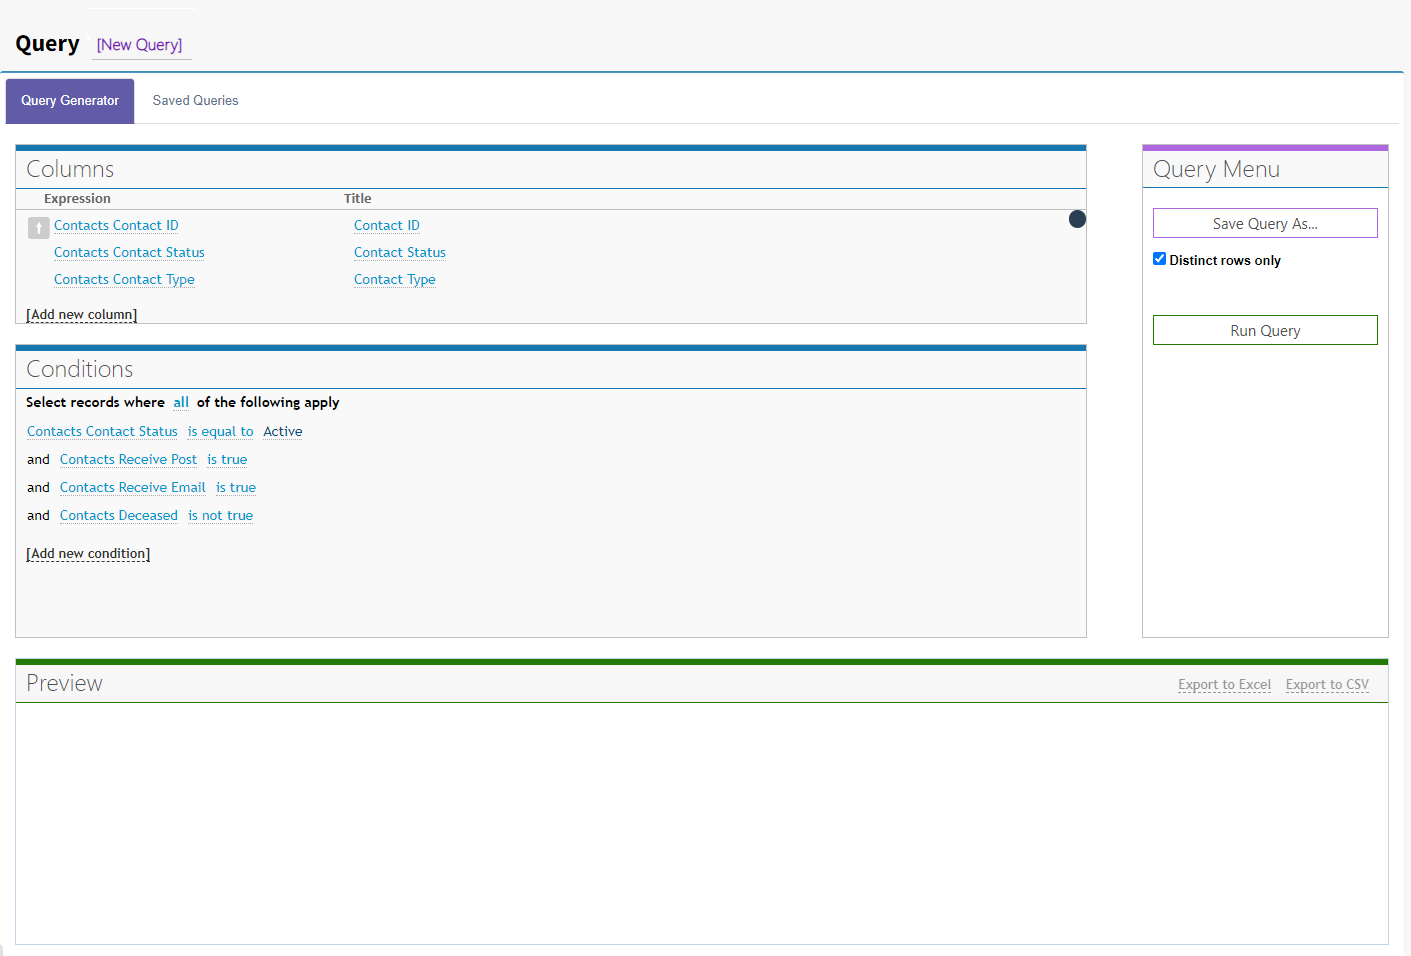The image size is (1411, 956).
Task: Change the 'is equal to' operator
Action: [x=220, y=431]
